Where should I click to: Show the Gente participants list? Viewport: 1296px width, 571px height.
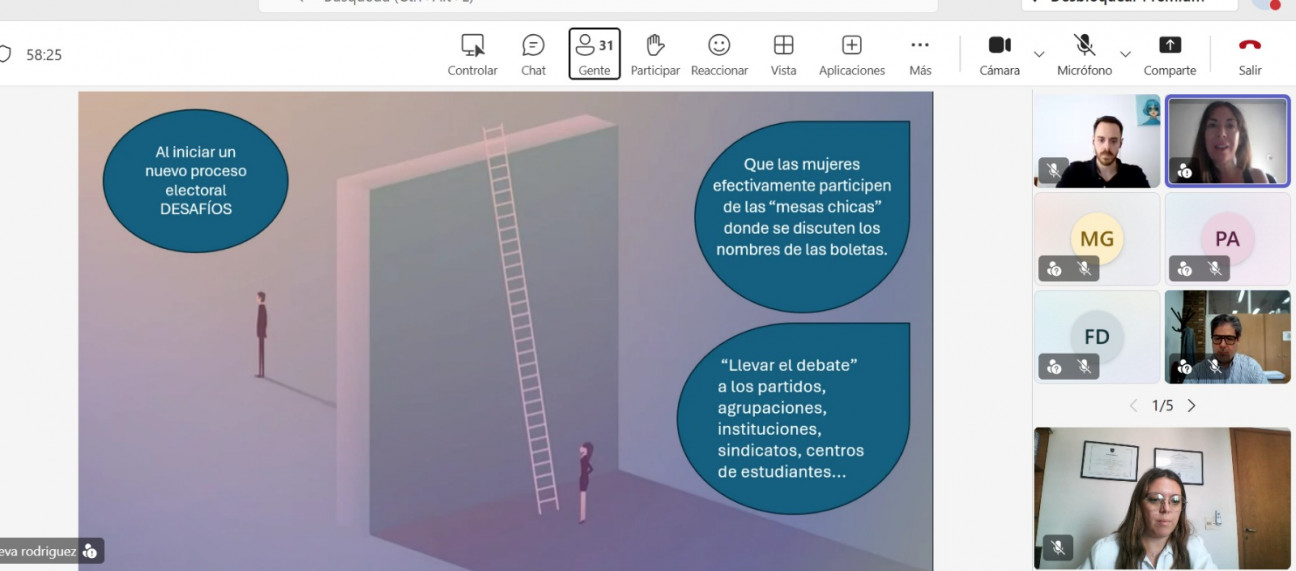pos(594,54)
